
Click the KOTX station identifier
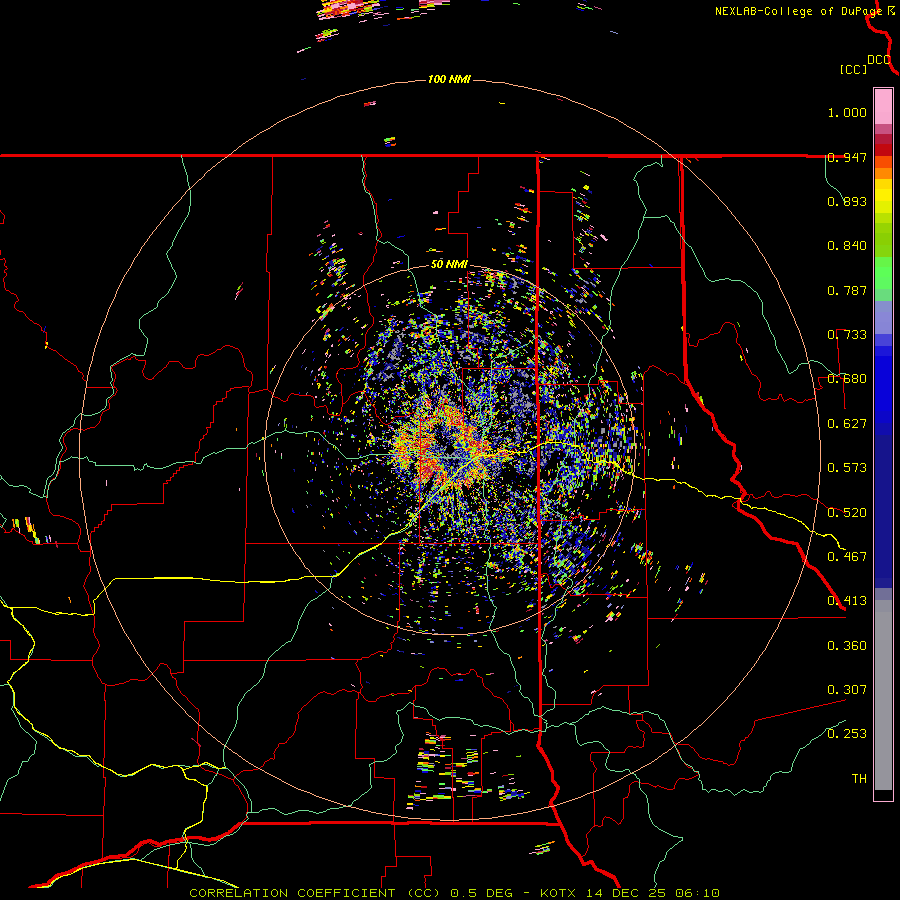pyautogui.click(x=560, y=893)
